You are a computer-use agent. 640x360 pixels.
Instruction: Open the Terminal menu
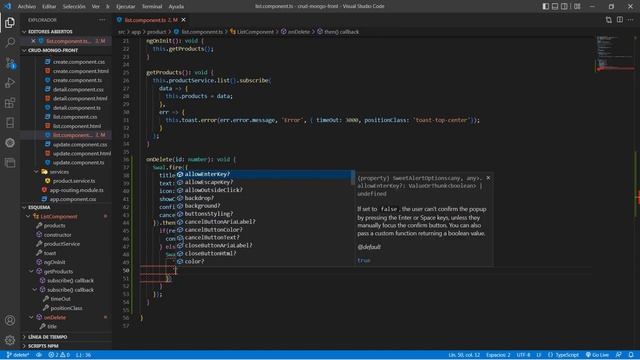pyautogui.click(x=151, y=7)
